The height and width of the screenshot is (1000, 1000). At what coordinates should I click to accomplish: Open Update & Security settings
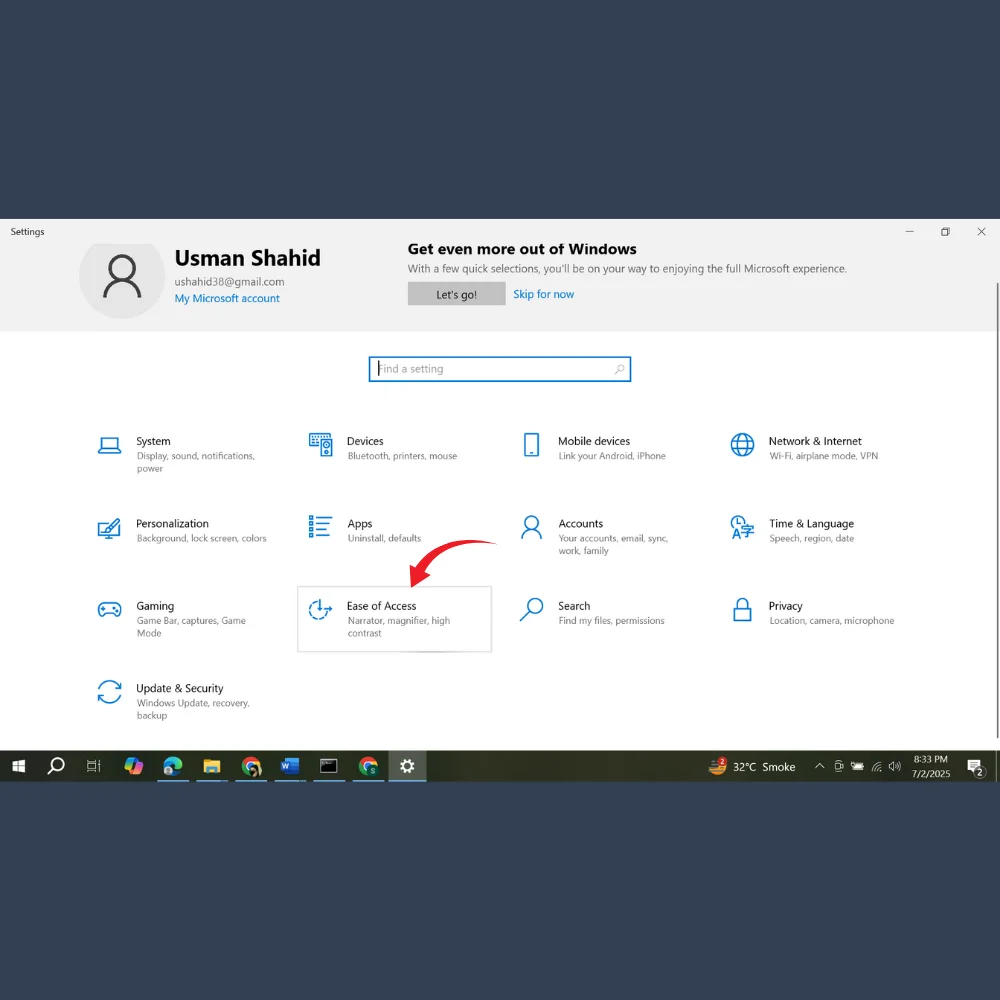(182, 701)
